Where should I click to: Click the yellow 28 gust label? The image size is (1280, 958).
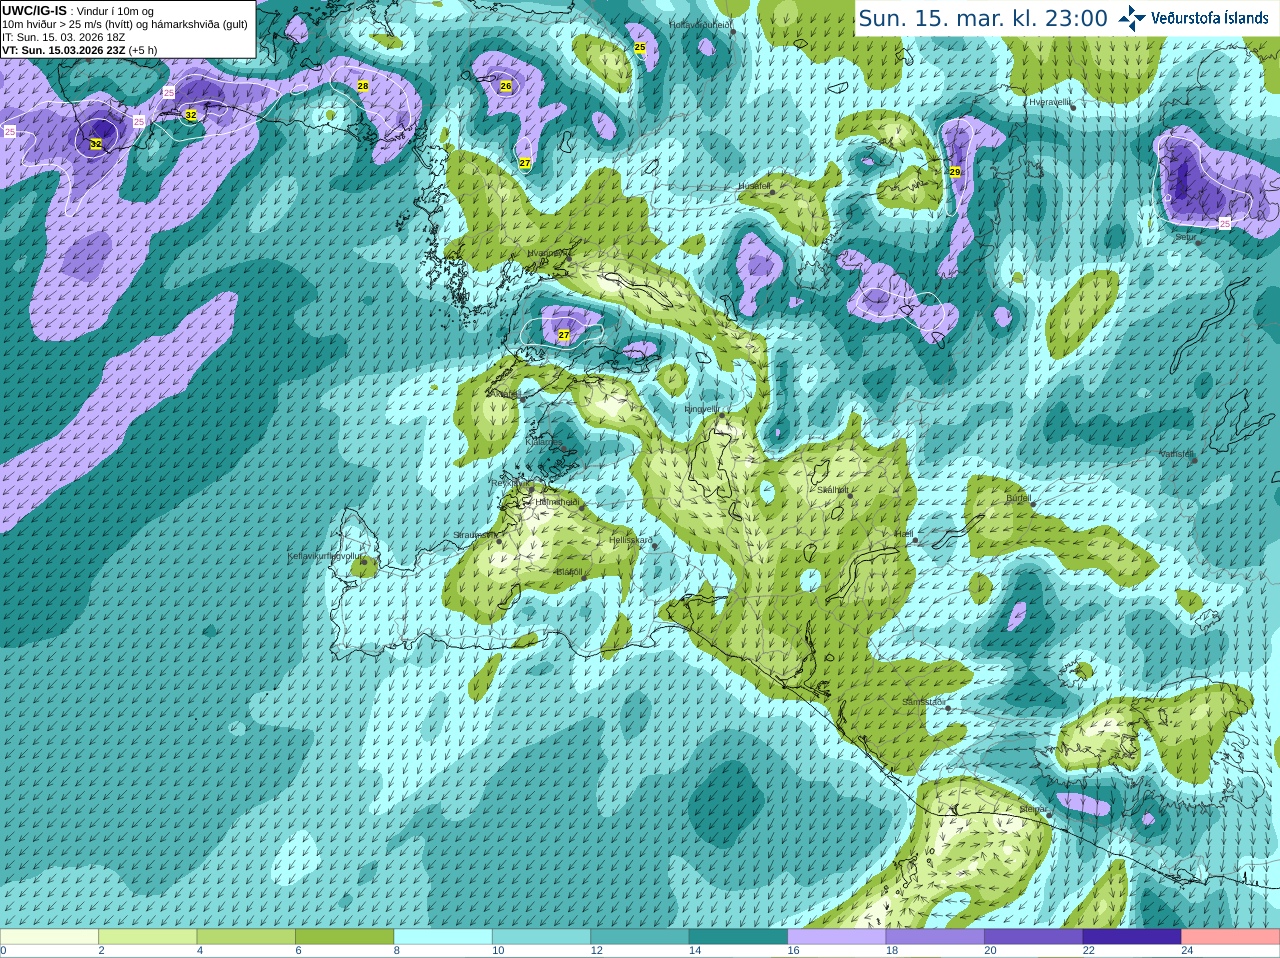coord(363,87)
